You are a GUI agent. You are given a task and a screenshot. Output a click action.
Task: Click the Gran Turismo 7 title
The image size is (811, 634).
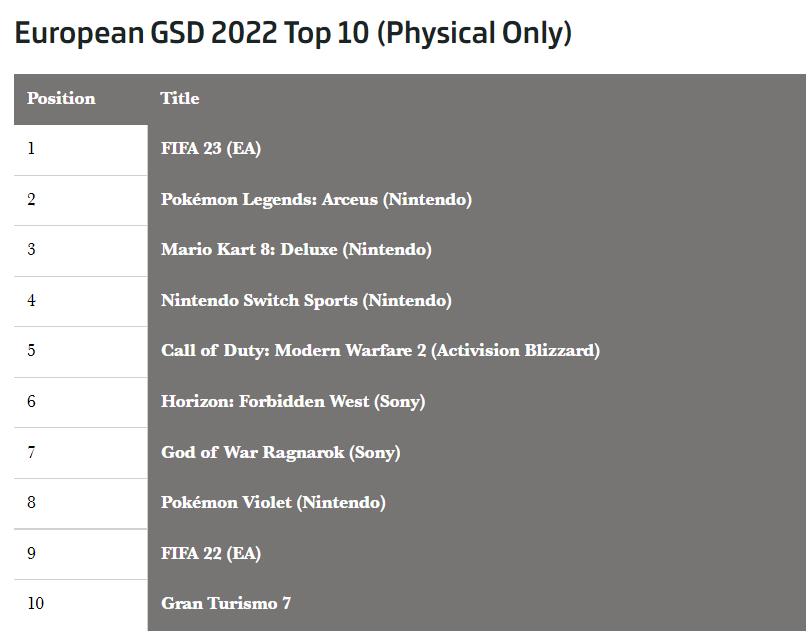[226, 603]
